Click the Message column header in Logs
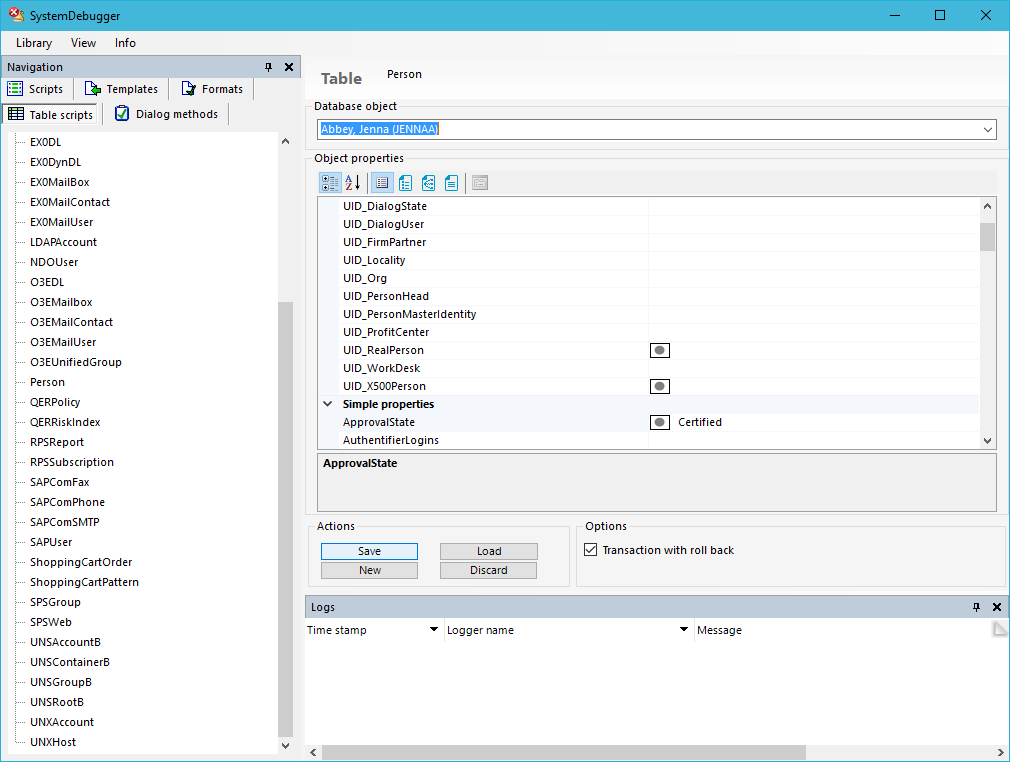Image resolution: width=1010 pixels, height=762 pixels. [719, 630]
